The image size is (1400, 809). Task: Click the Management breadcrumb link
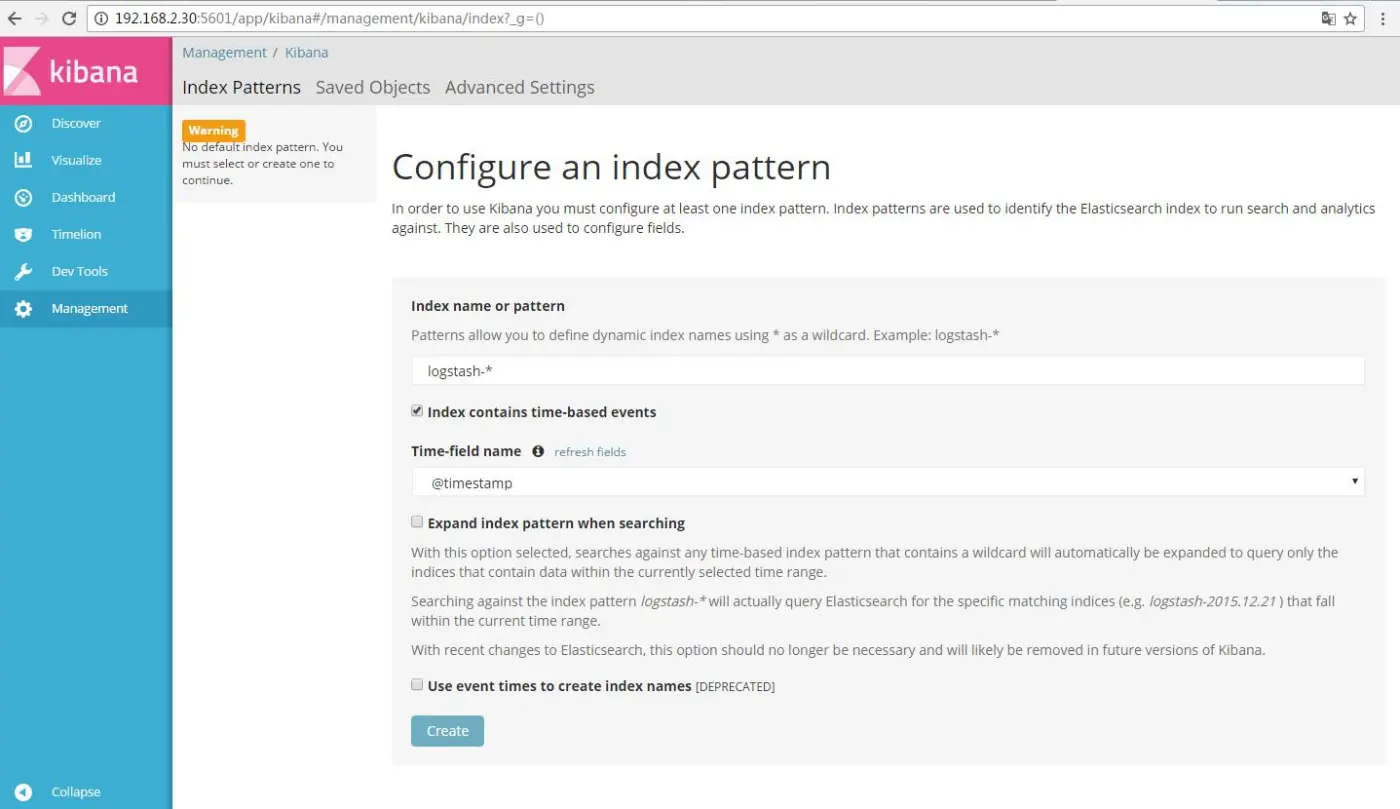point(224,52)
